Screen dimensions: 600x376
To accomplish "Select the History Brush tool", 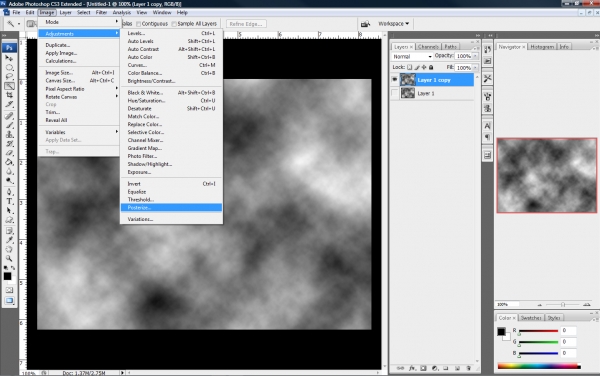I will click(9, 144).
